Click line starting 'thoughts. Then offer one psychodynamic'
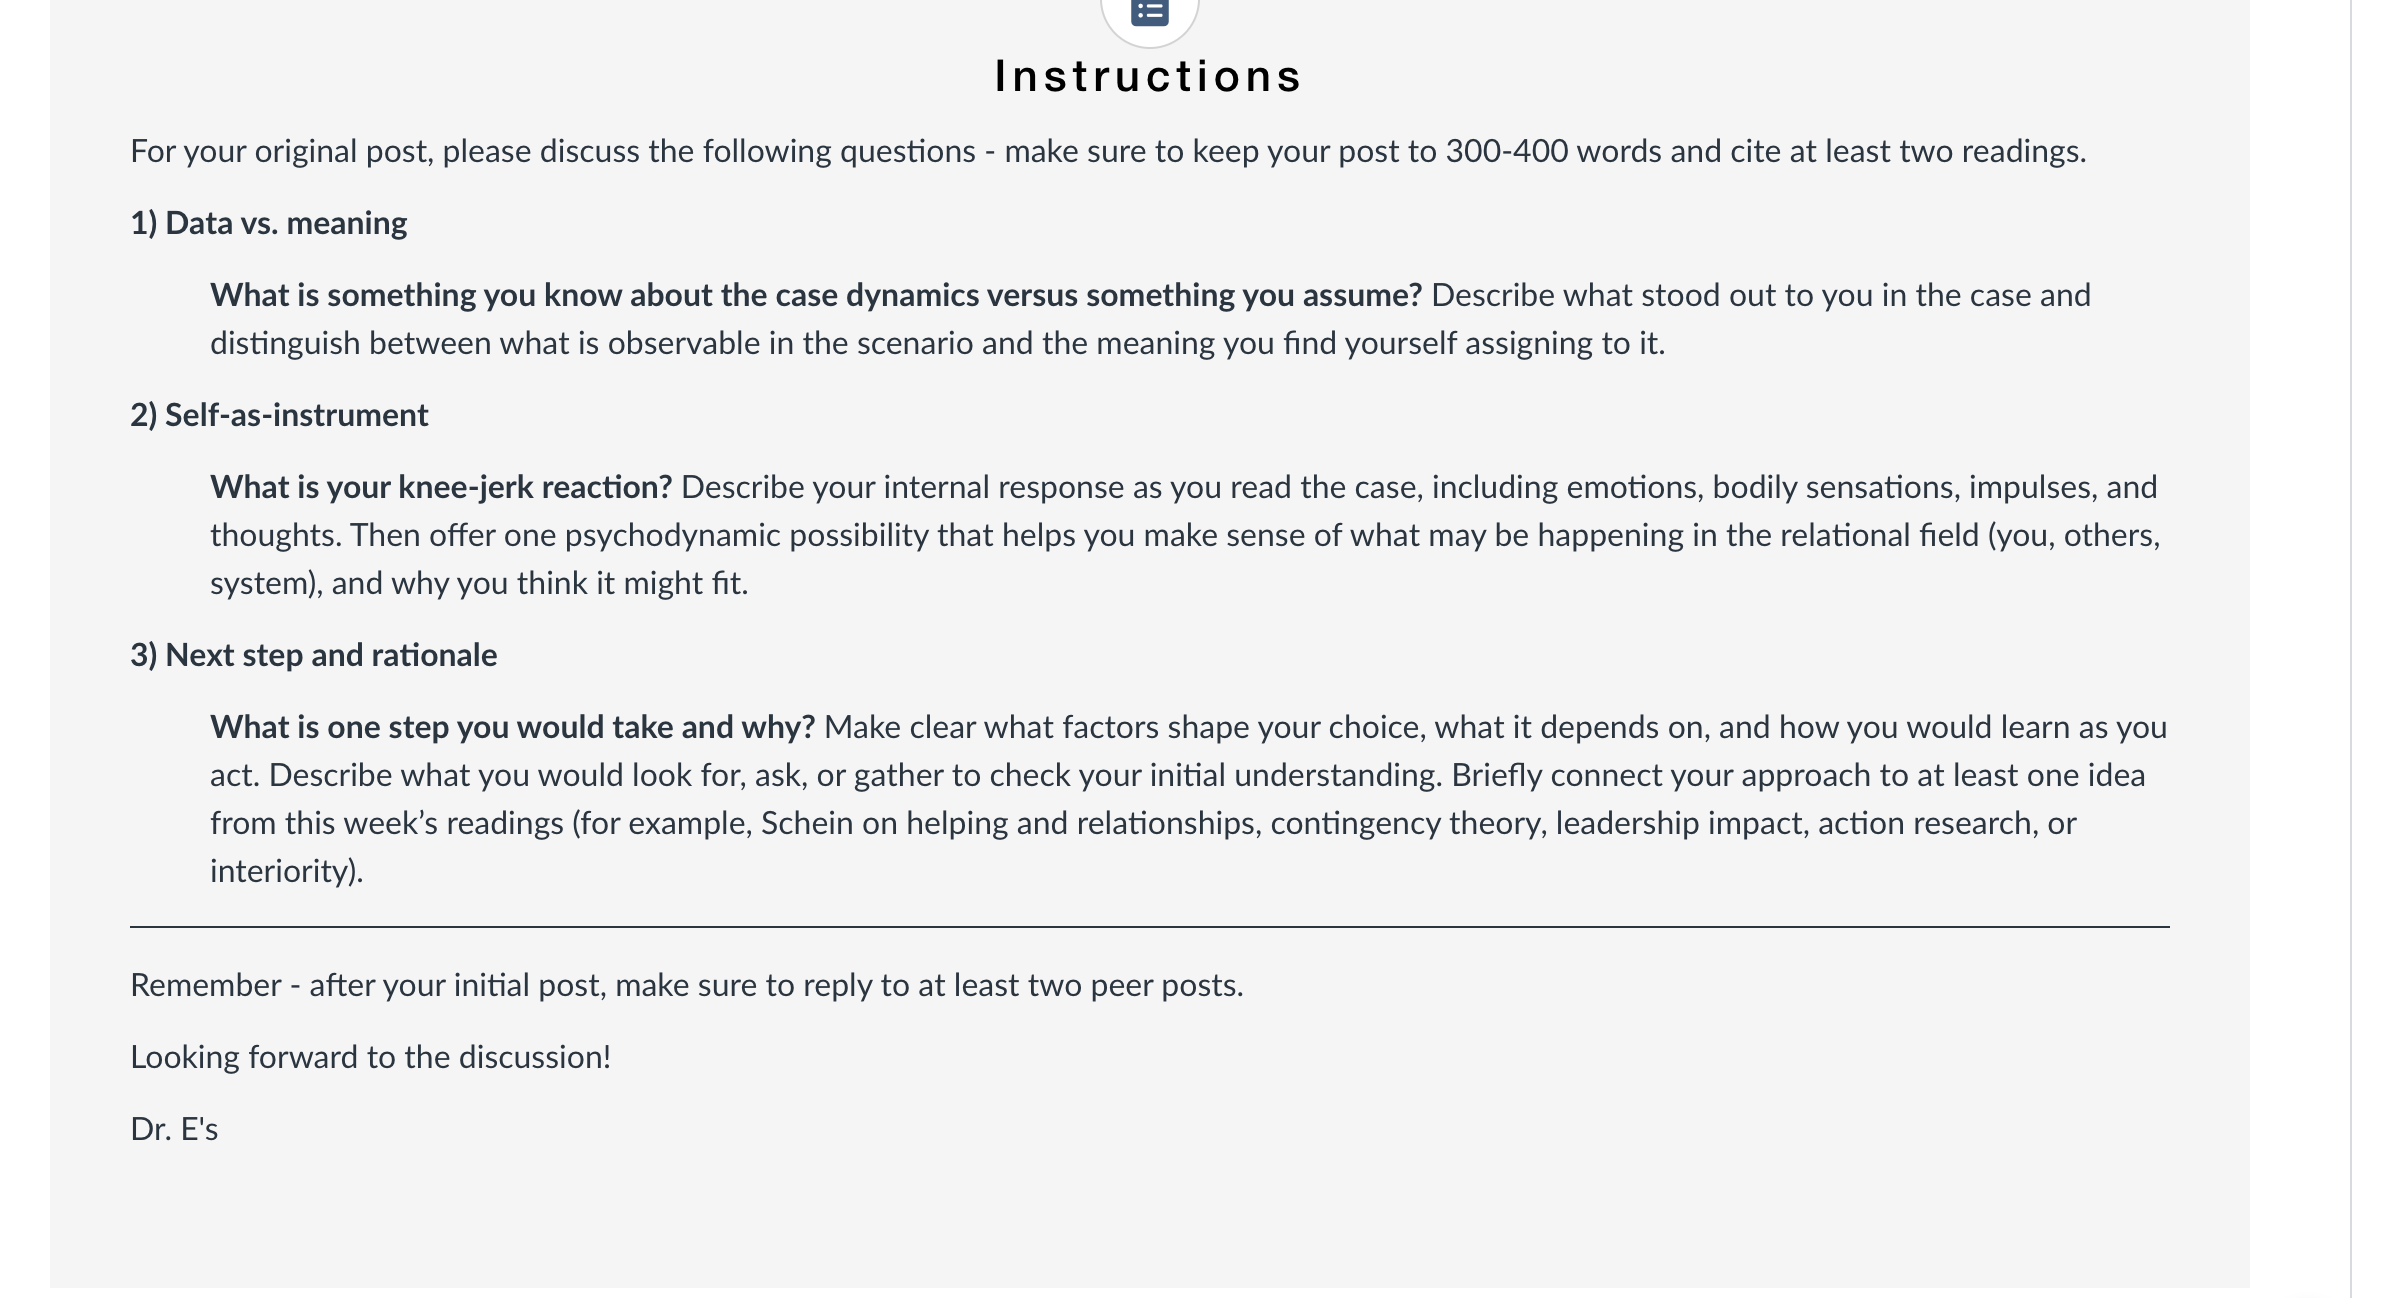 click(x=1185, y=535)
